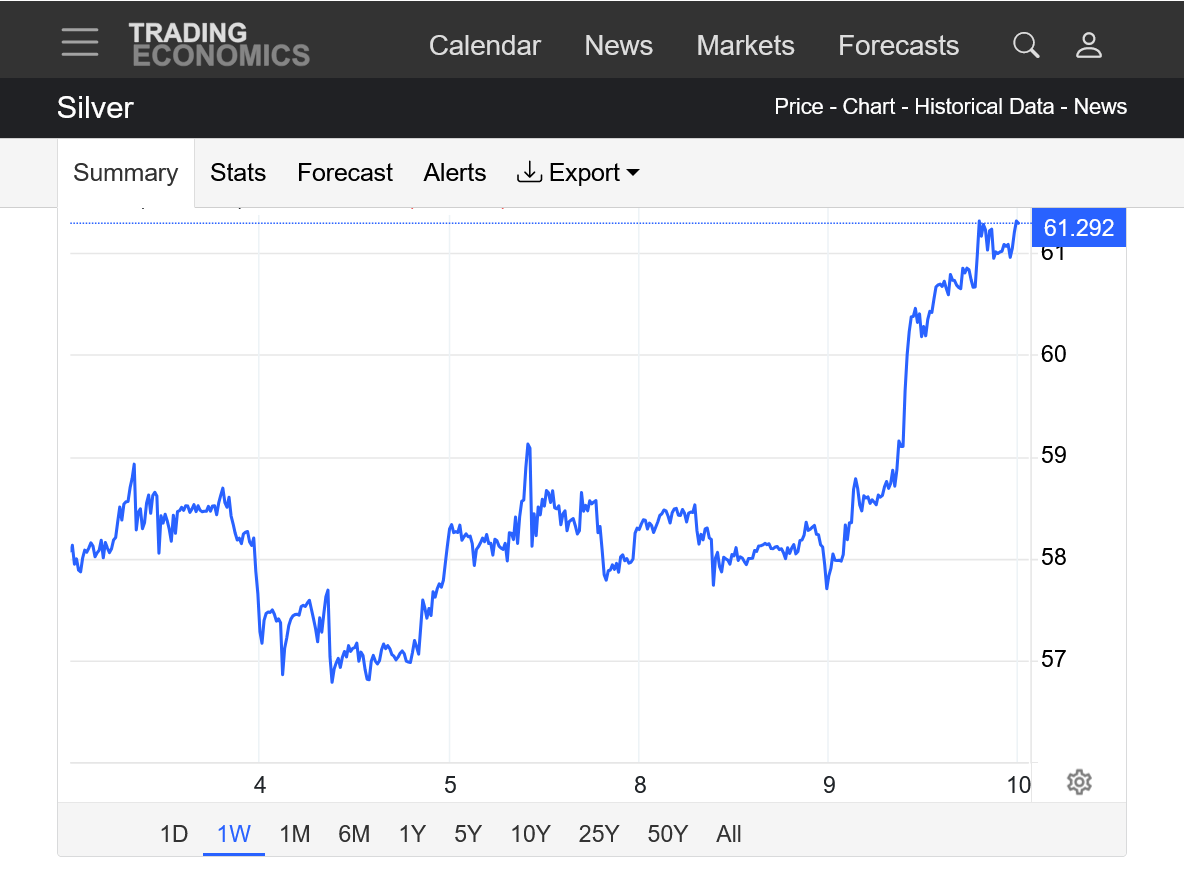Screen dimensions: 1184x892
Task: Switch to the Forecast tab
Action: pyautogui.click(x=345, y=173)
